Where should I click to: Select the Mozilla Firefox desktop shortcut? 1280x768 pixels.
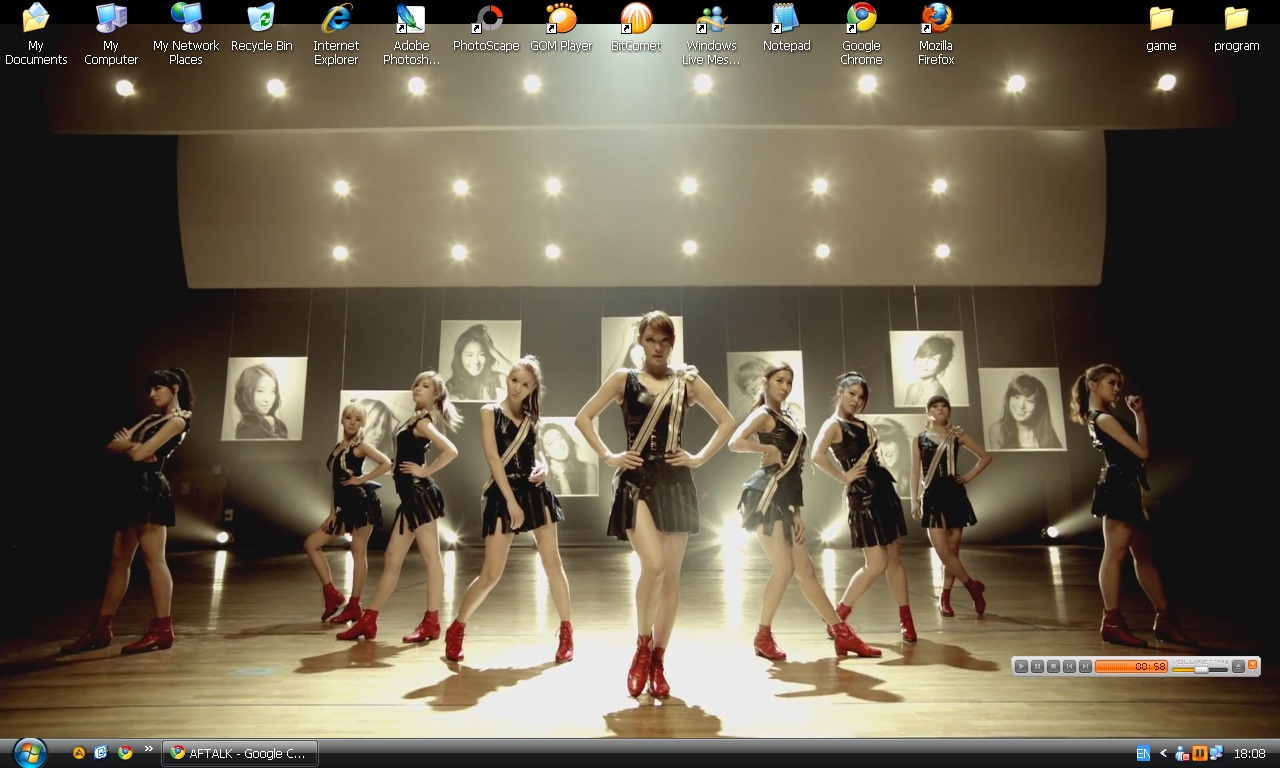936,34
